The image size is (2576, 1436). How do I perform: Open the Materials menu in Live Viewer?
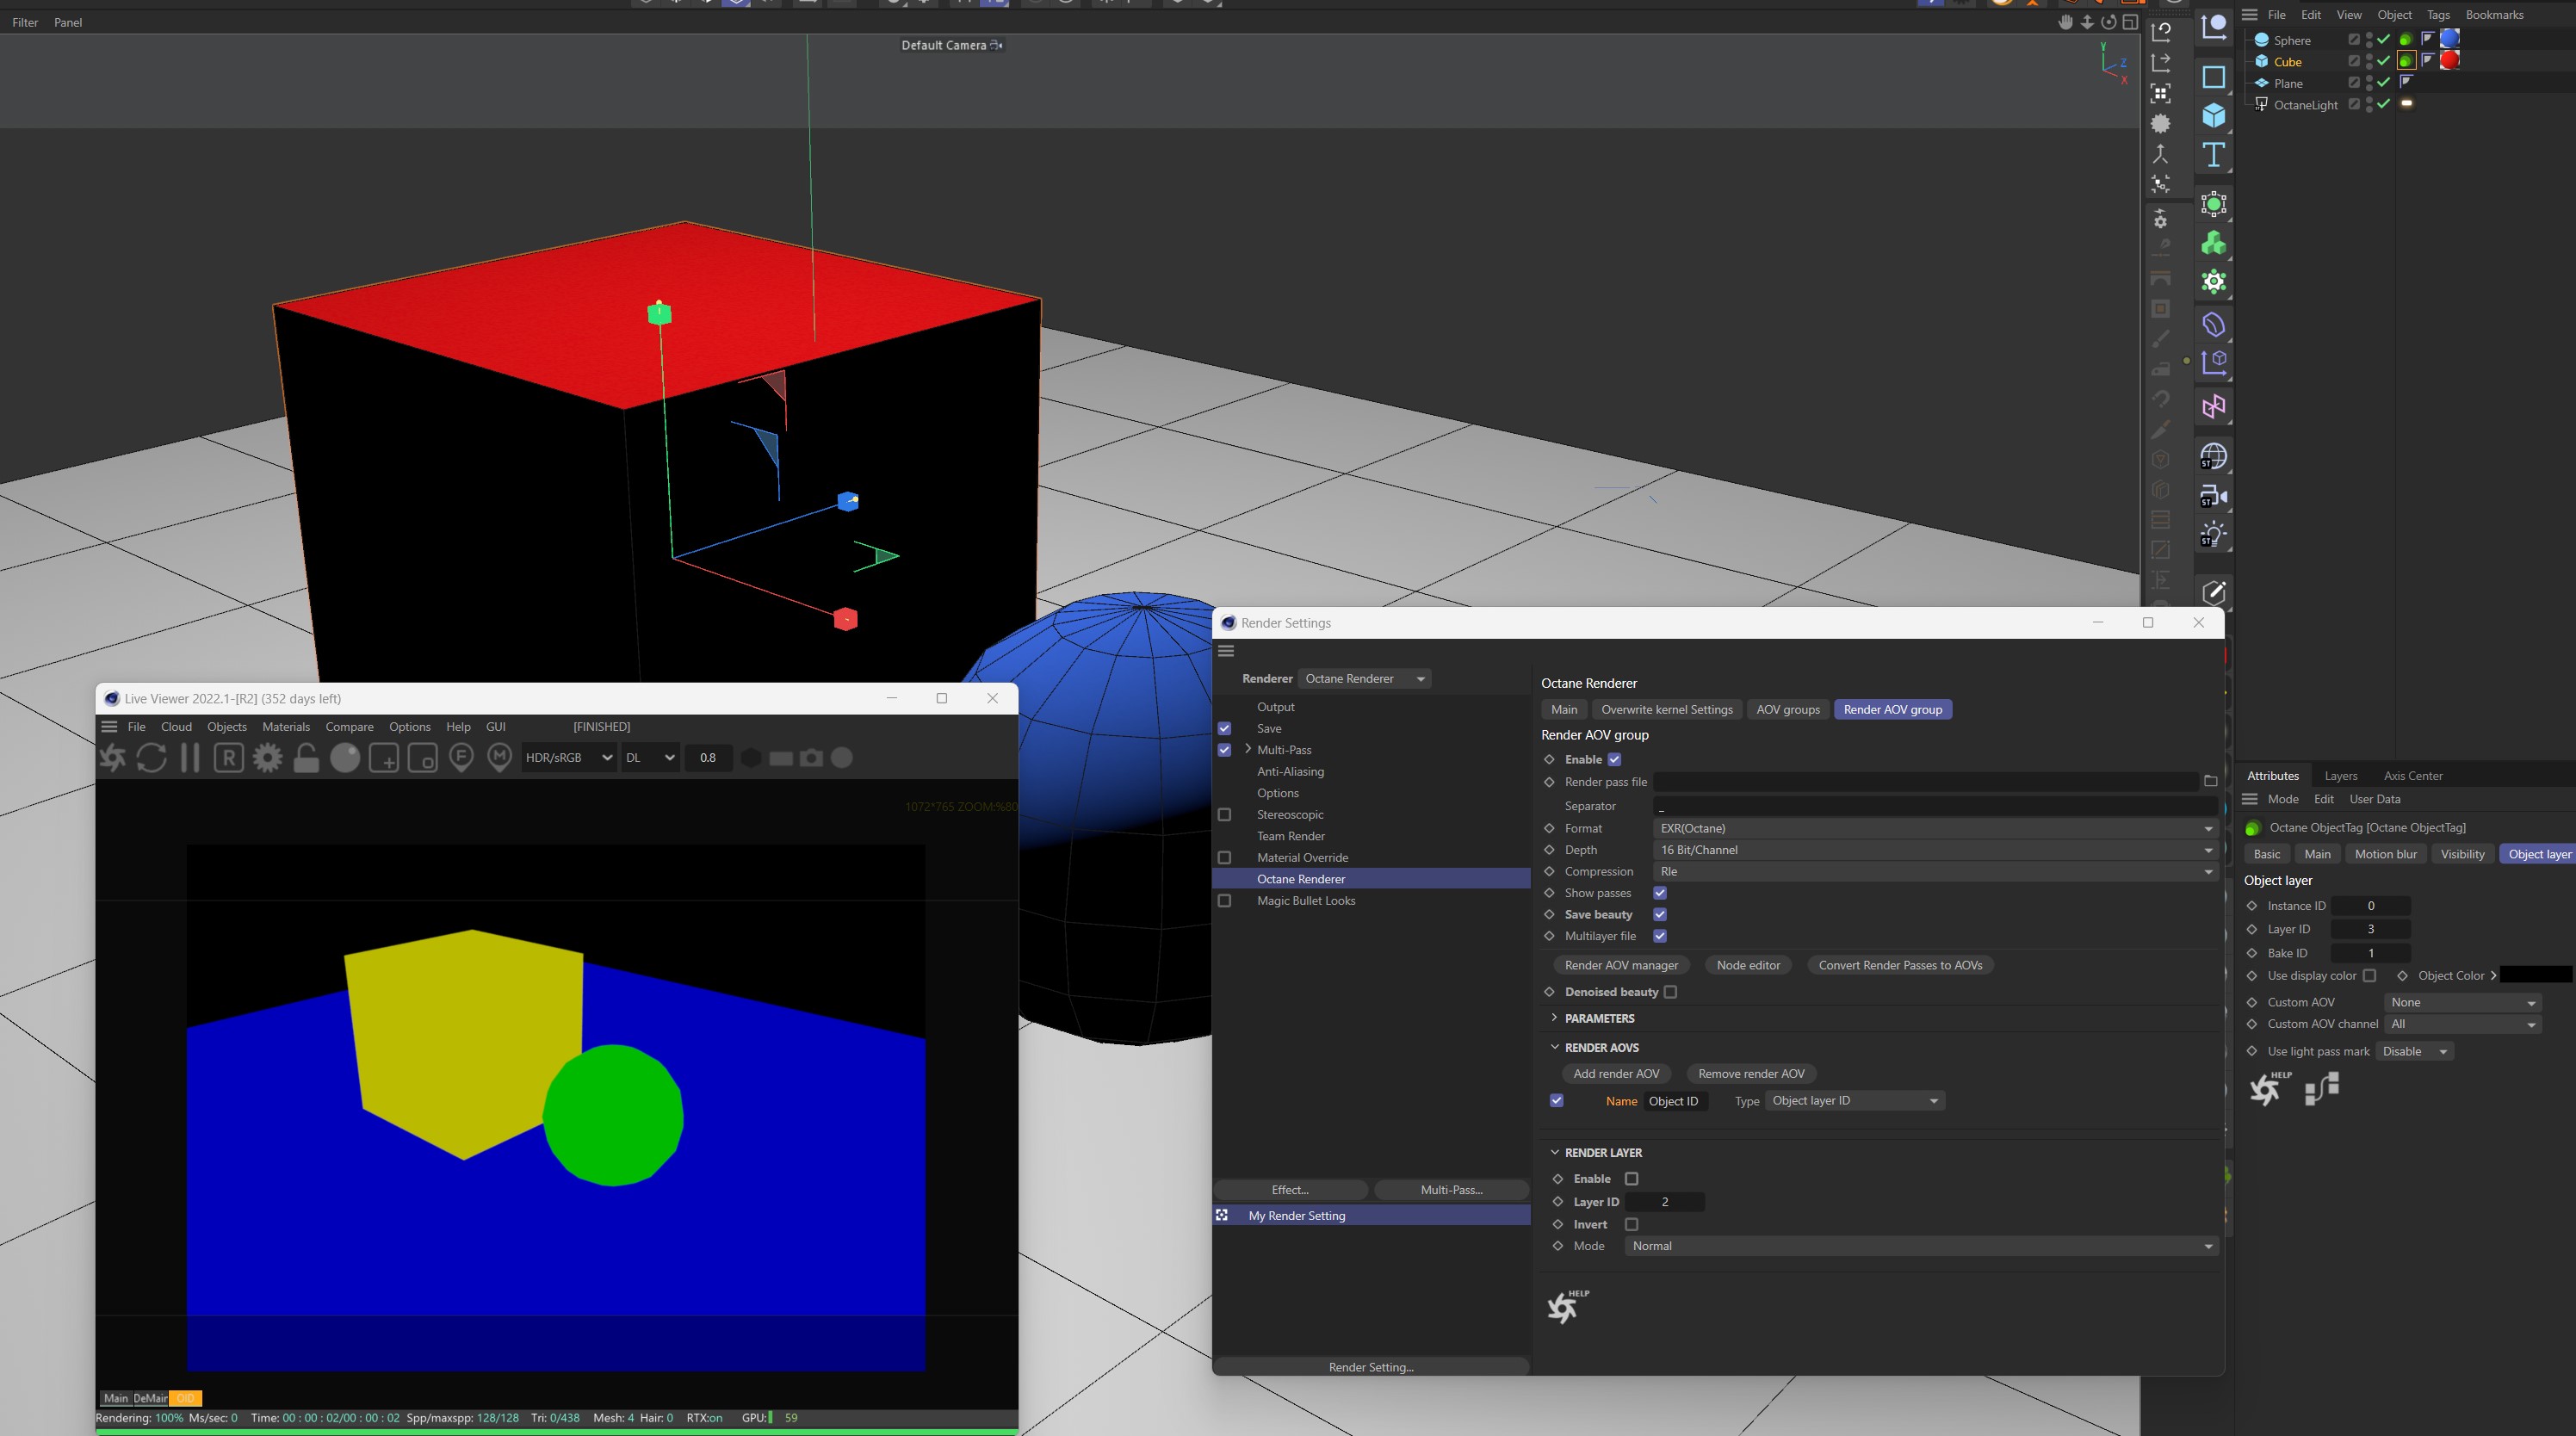(286, 727)
